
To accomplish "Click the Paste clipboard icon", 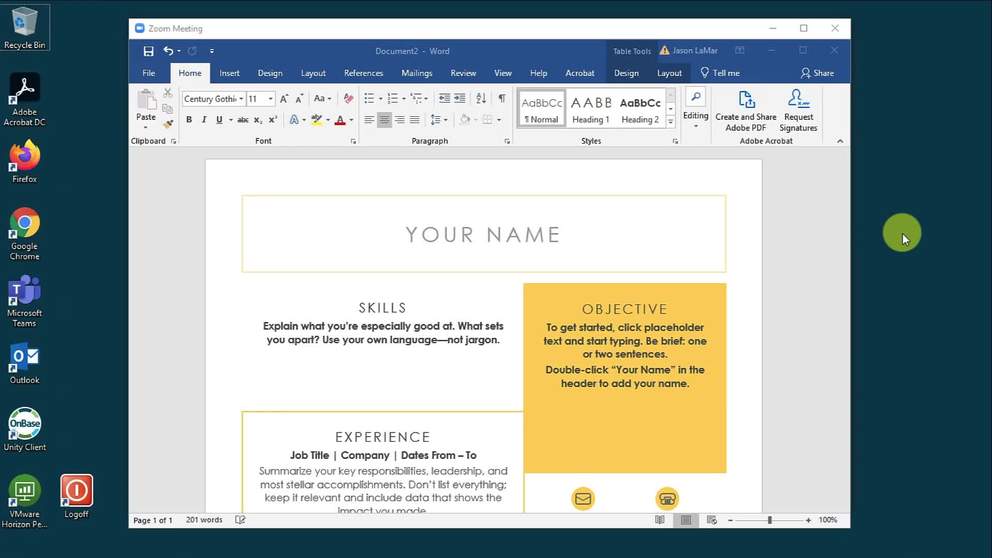I will [x=146, y=100].
